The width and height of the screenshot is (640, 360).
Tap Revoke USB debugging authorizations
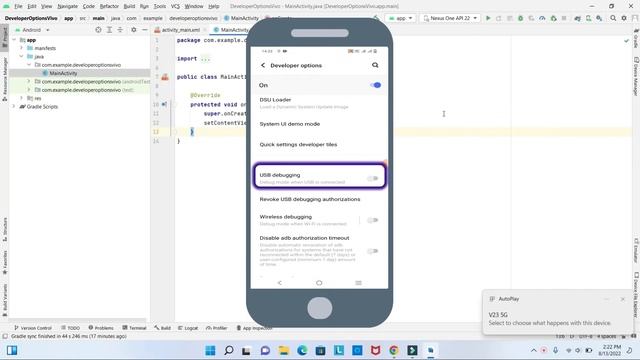310,199
